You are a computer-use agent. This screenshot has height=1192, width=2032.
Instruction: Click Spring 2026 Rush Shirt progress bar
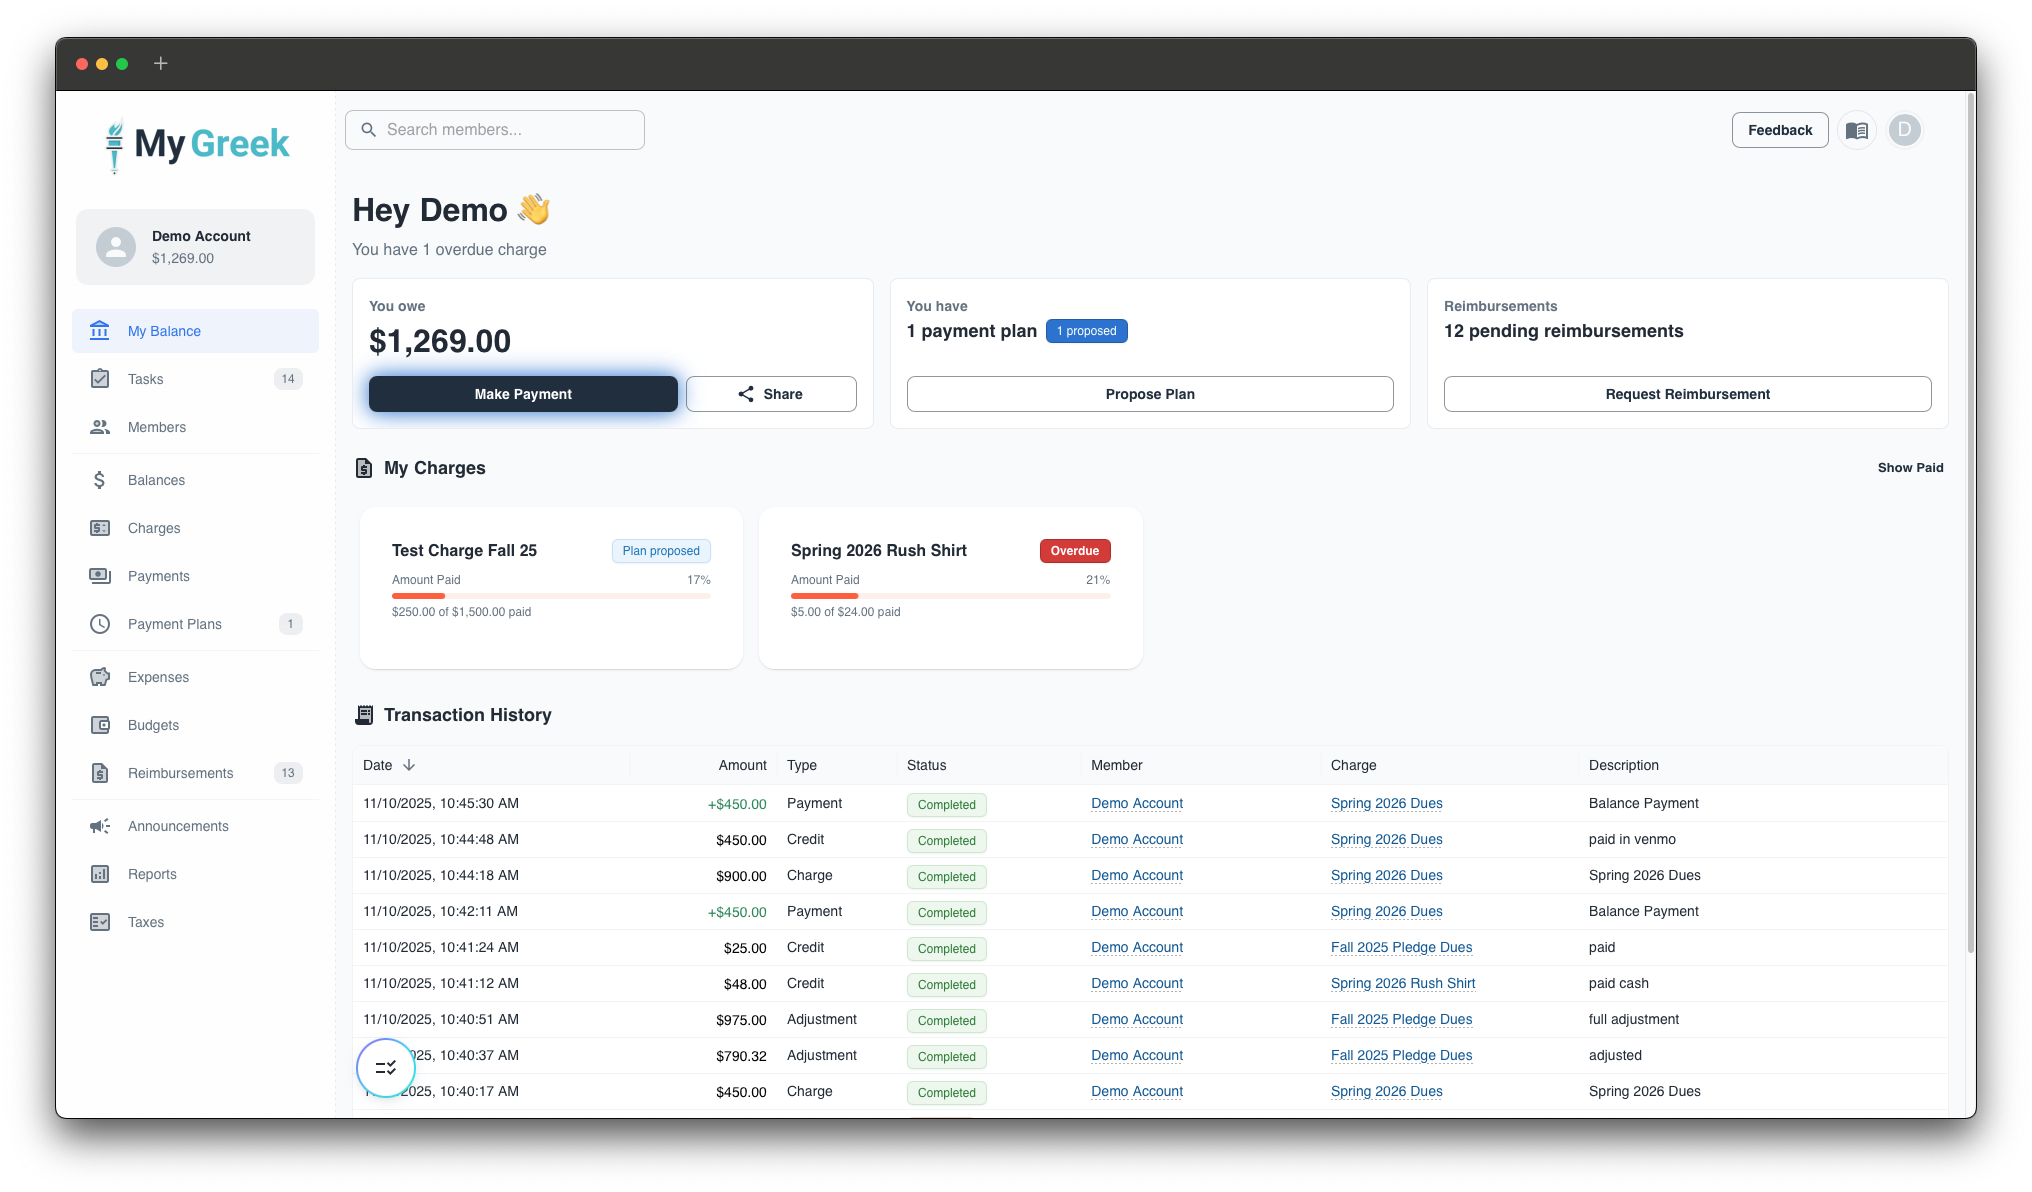pyautogui.click(x=950, y=596)
